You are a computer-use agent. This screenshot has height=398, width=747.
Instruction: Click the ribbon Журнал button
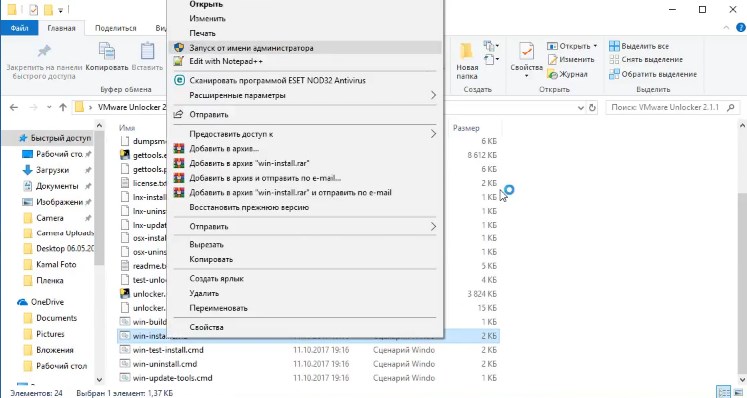click(567, 74)
